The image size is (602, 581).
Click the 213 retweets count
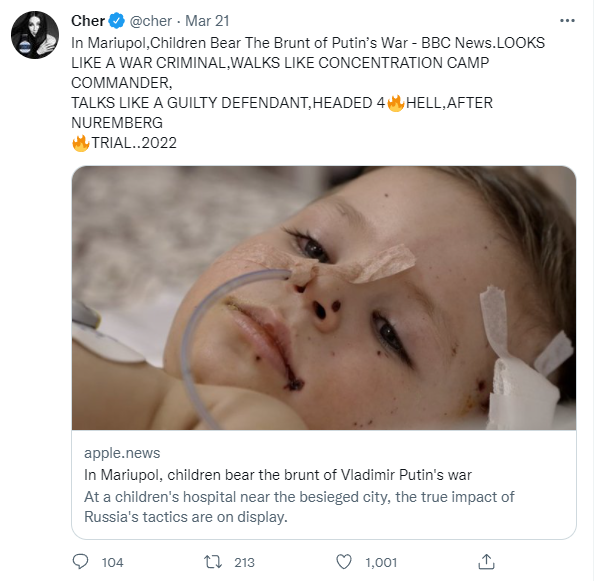pyautogui.click(x=244, y=562)
